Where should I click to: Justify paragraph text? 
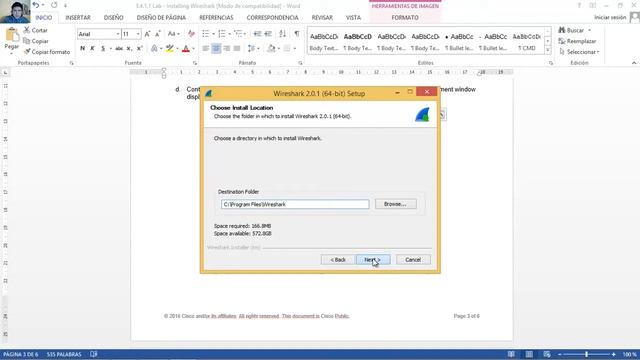click(237, 49)
